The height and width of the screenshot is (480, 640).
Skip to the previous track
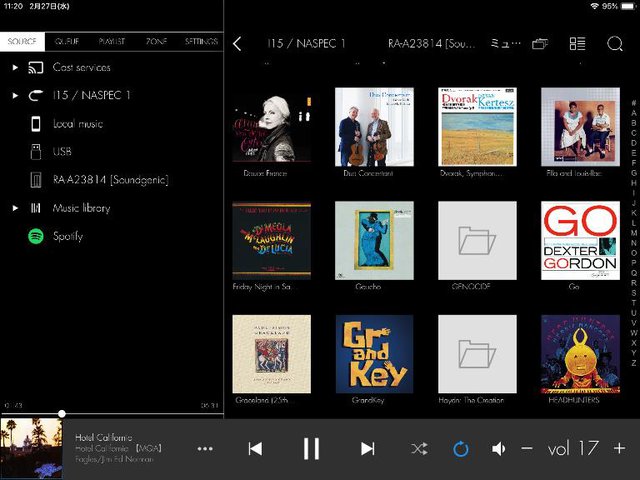pyautogui.click(x=256, y=449)
